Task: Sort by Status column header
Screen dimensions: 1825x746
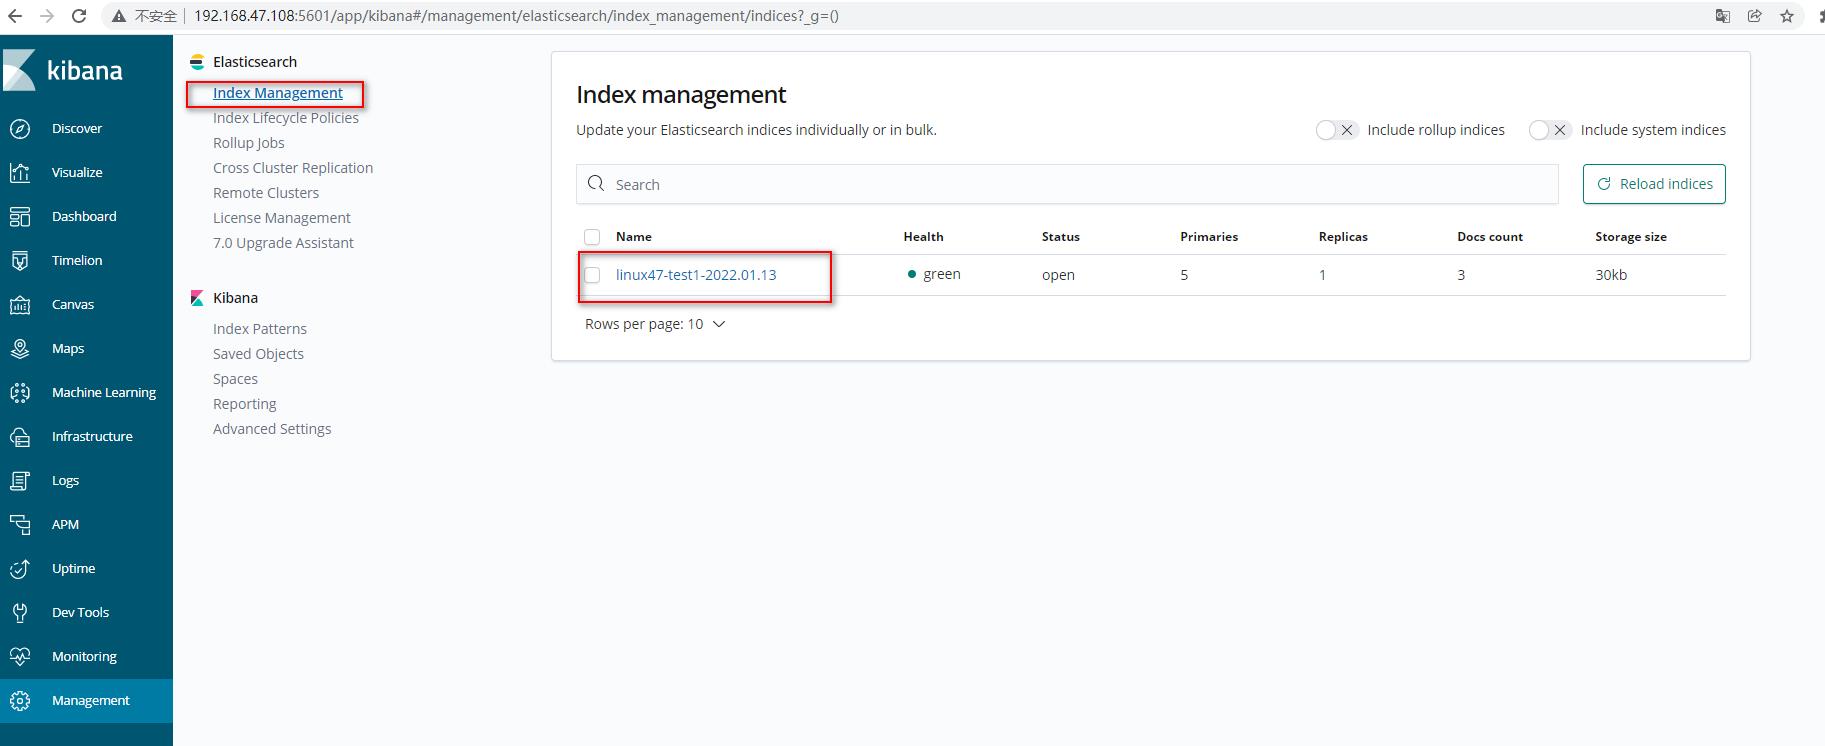Action: 1061,237
